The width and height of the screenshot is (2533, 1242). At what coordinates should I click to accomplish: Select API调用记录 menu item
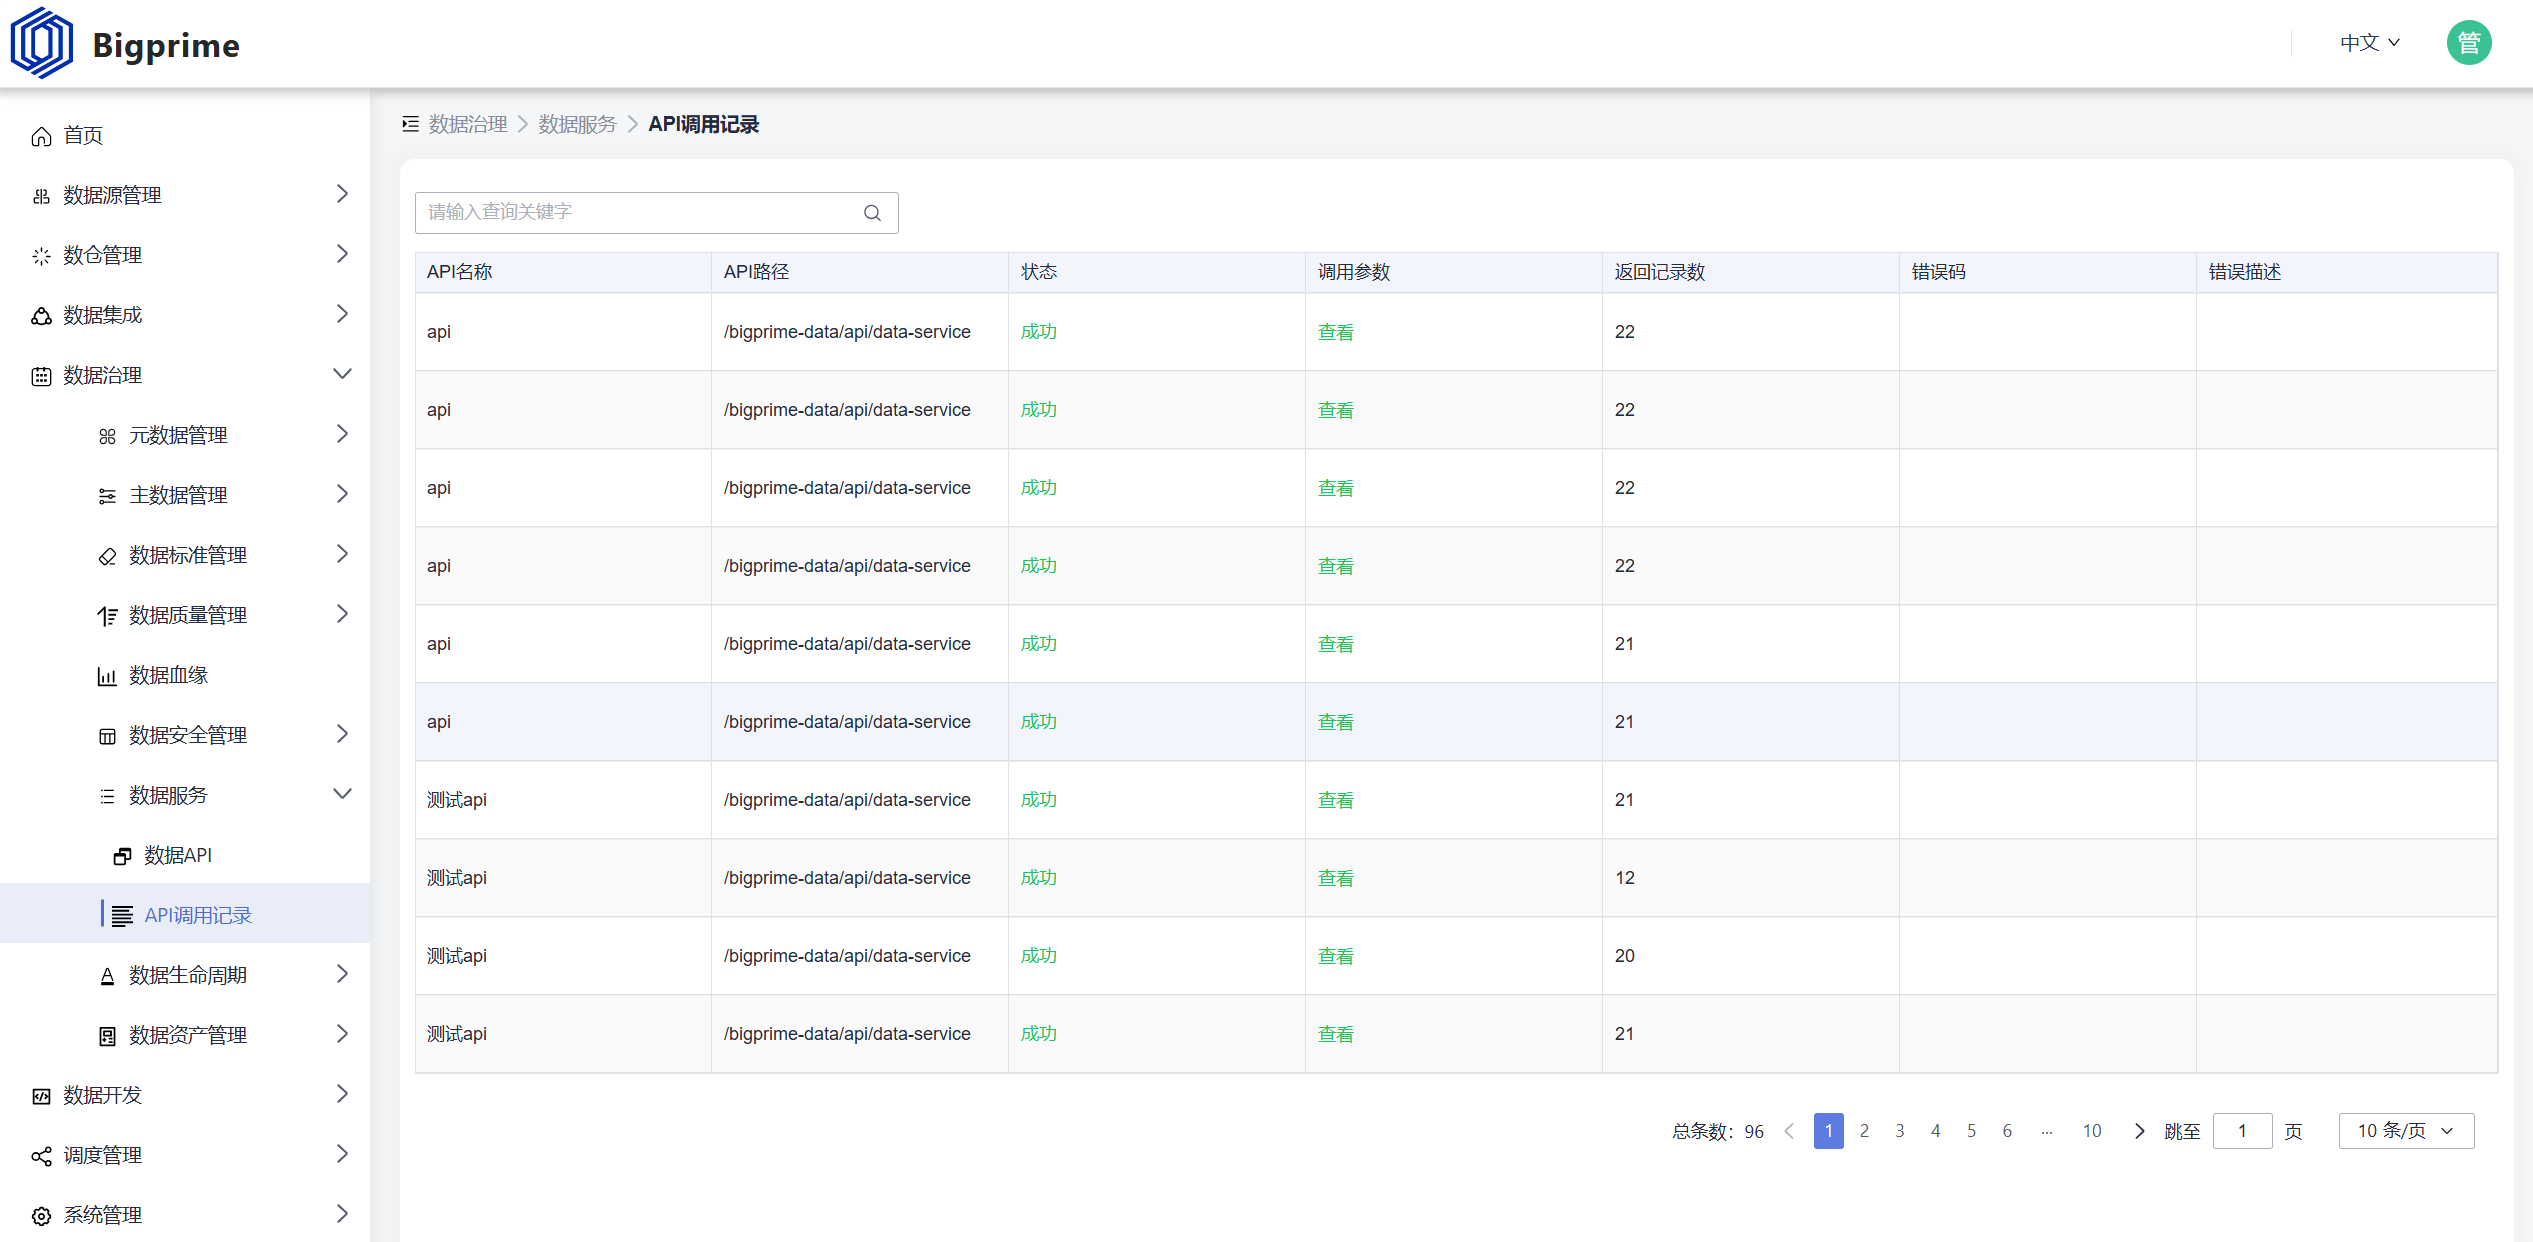coord(185,915)
